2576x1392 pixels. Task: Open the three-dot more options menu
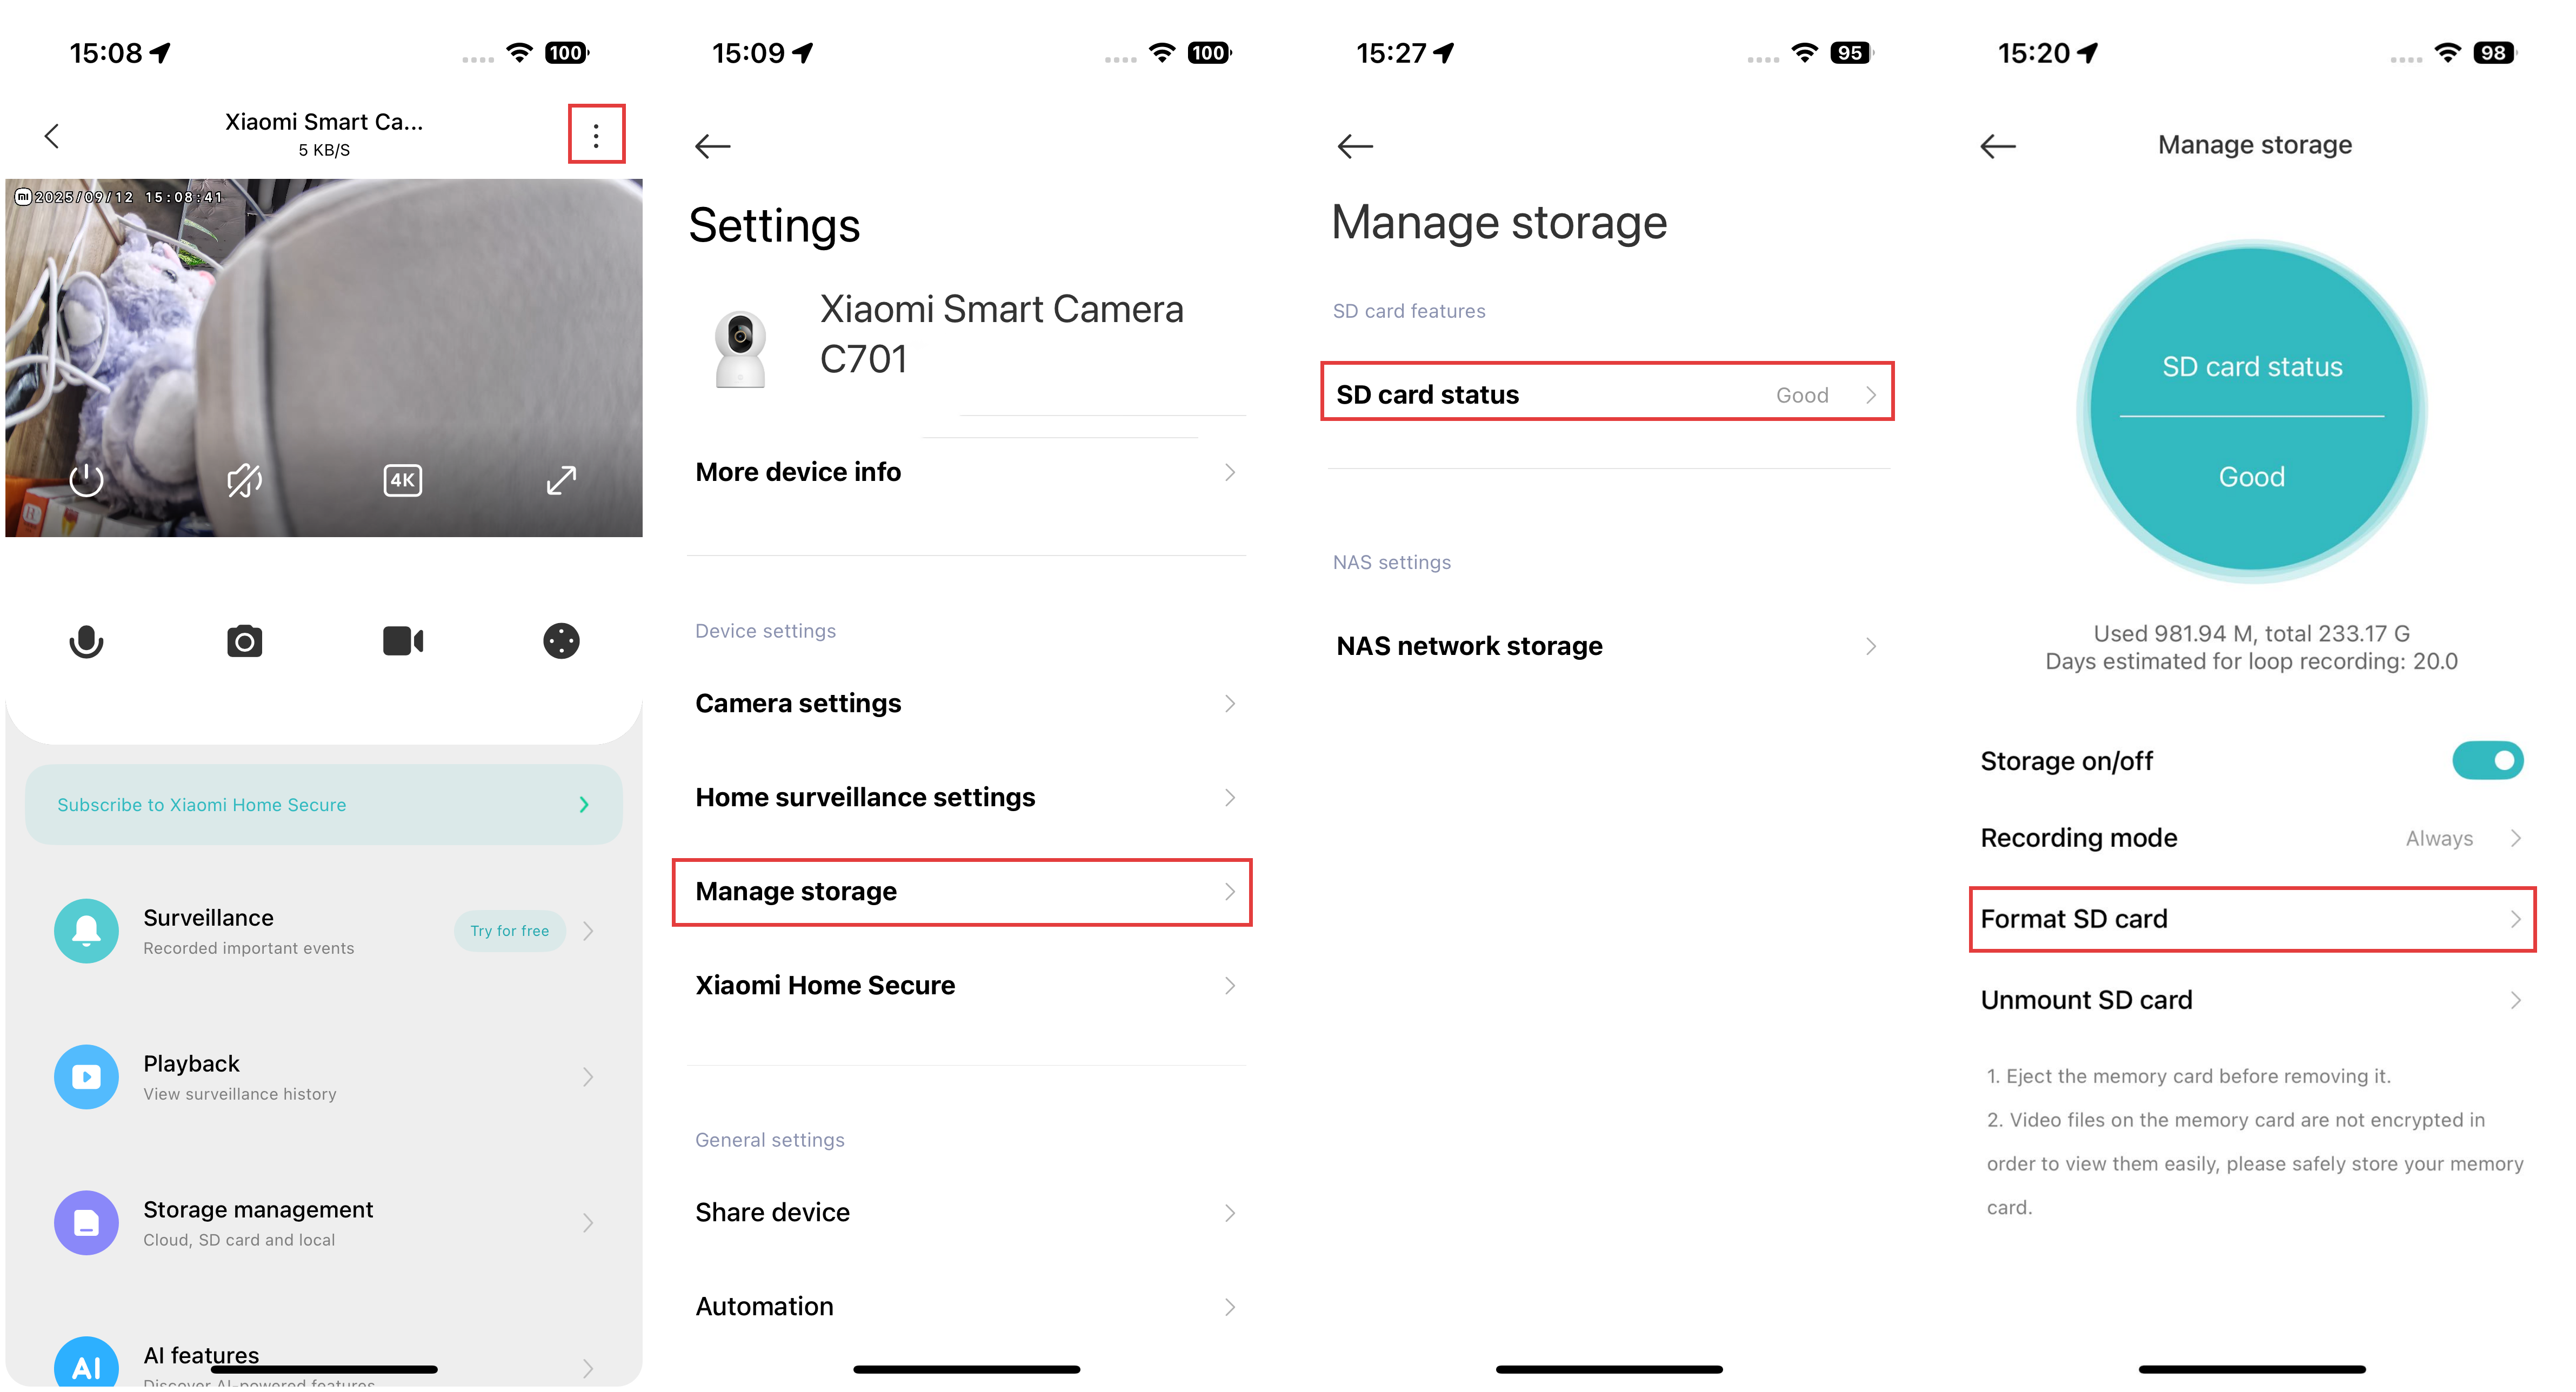[x=596, y=135]
